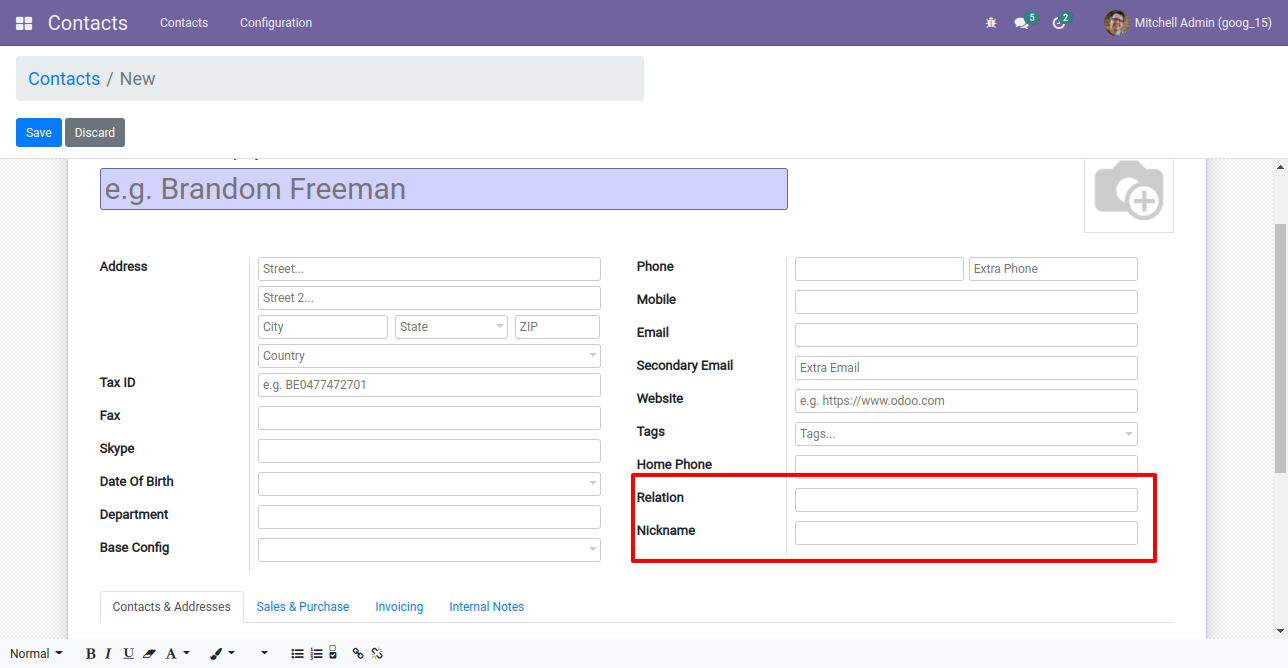
Task: Open the conversations messages icon
Action: tap(1021, 23)
